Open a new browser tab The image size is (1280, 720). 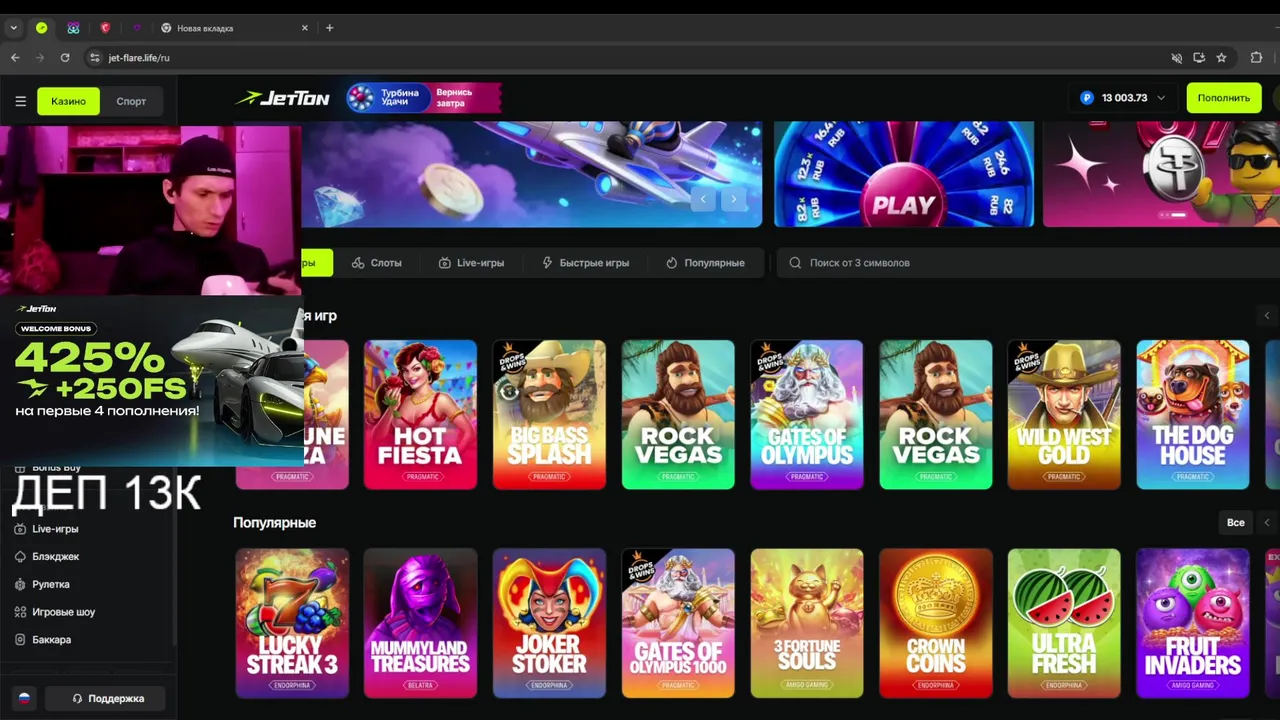tap(329, 28)
